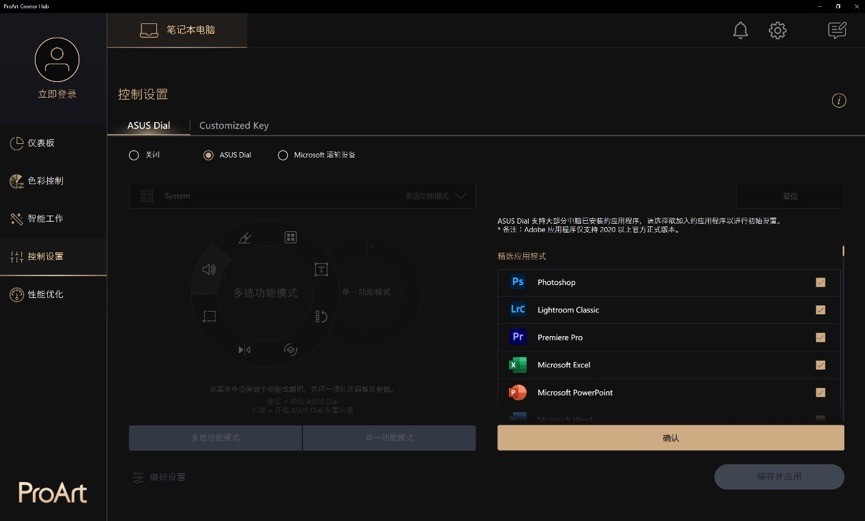The width and height of the screenshot is (865, 521).
Task: Open 偏好设置 preferences
Action: (x=159, y=477)
